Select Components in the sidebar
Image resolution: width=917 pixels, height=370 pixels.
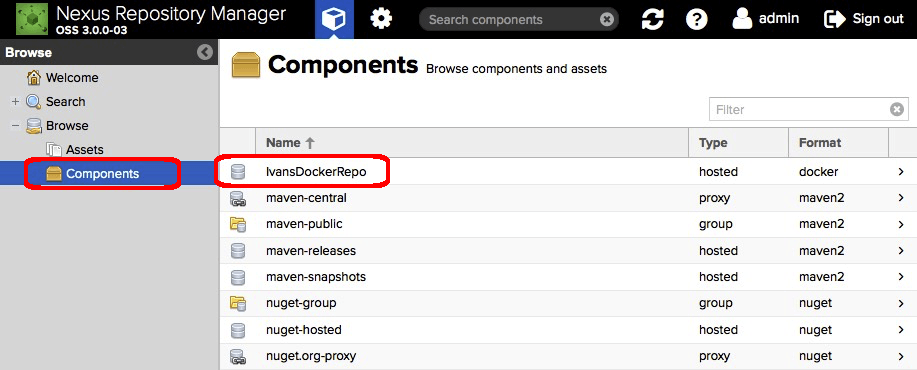click(x=102, y=174)
